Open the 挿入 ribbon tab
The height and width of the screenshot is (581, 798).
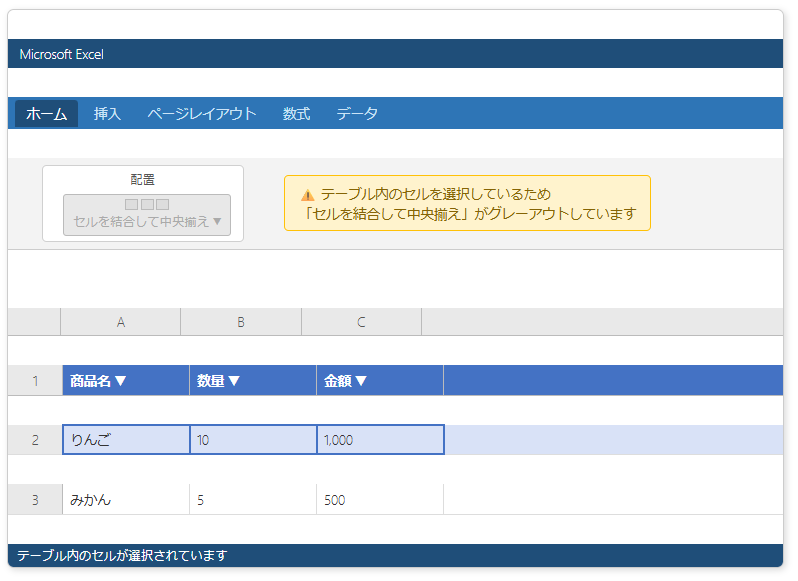coord(107,114)
